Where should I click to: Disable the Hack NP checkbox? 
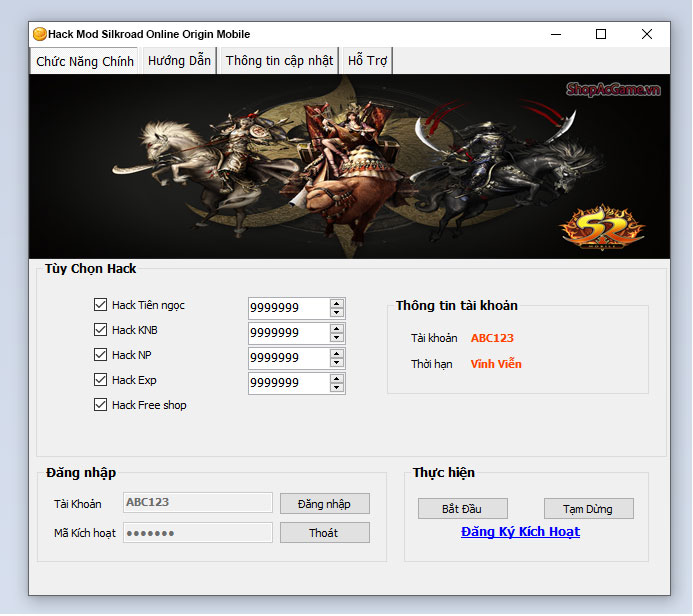click(100, 354)
